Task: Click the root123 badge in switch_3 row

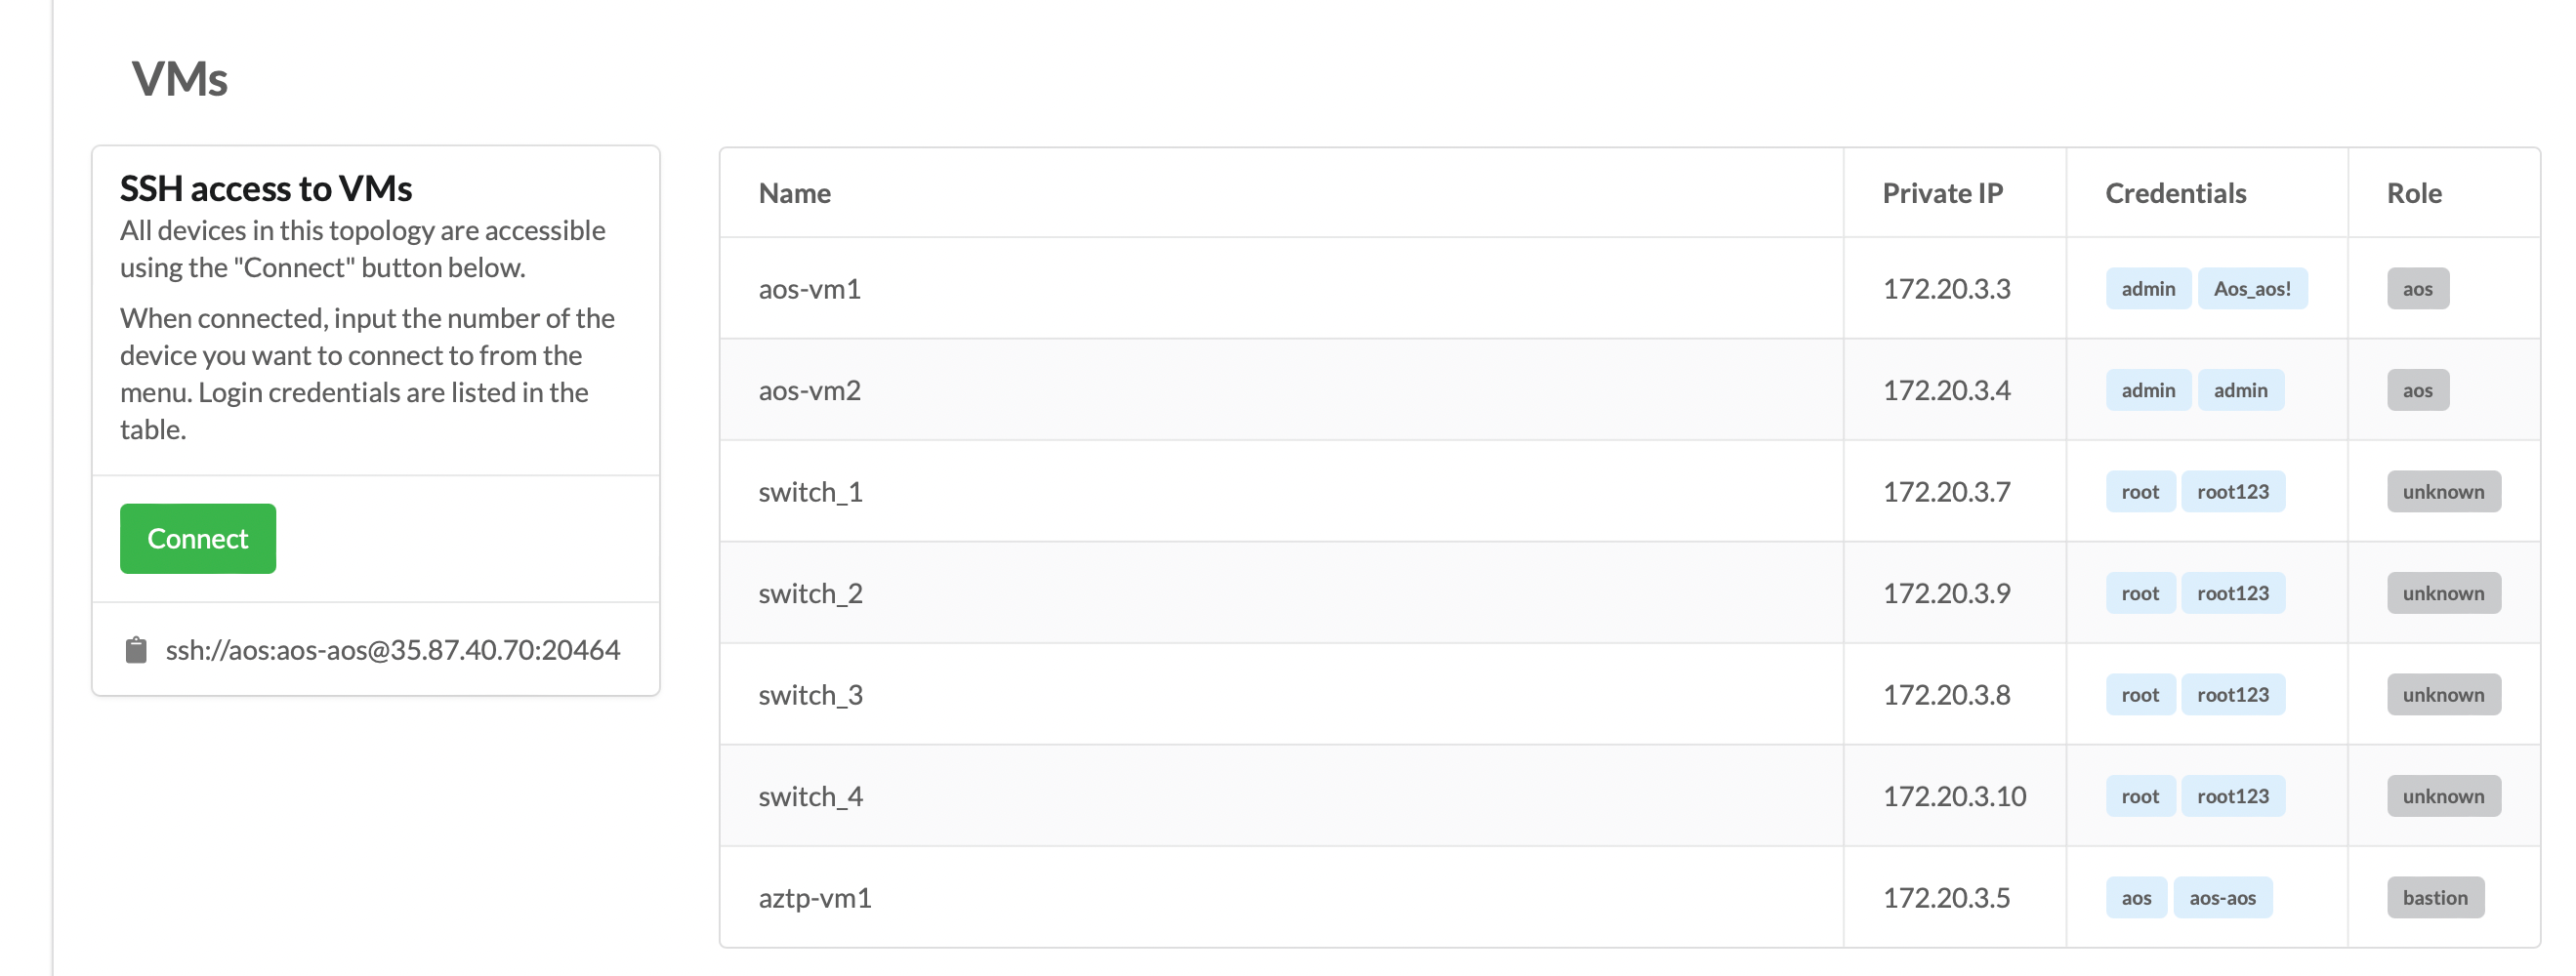Action: [x=2234, y=693]
